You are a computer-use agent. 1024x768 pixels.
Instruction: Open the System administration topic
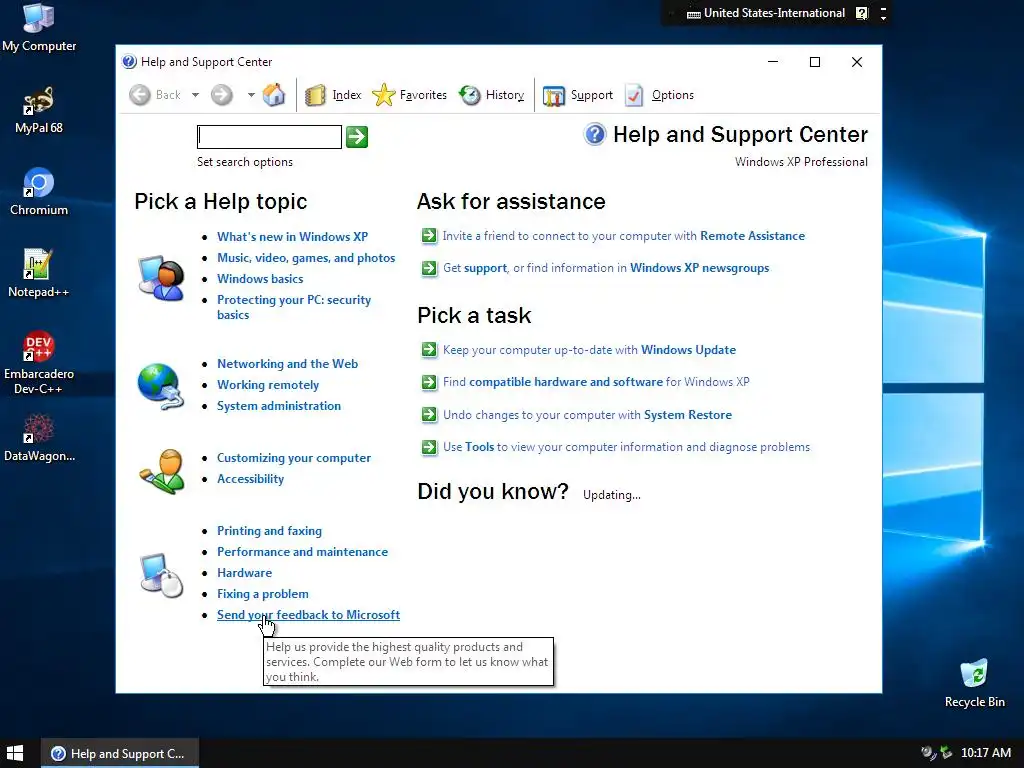pyautogui.click(x=279, y=406)
